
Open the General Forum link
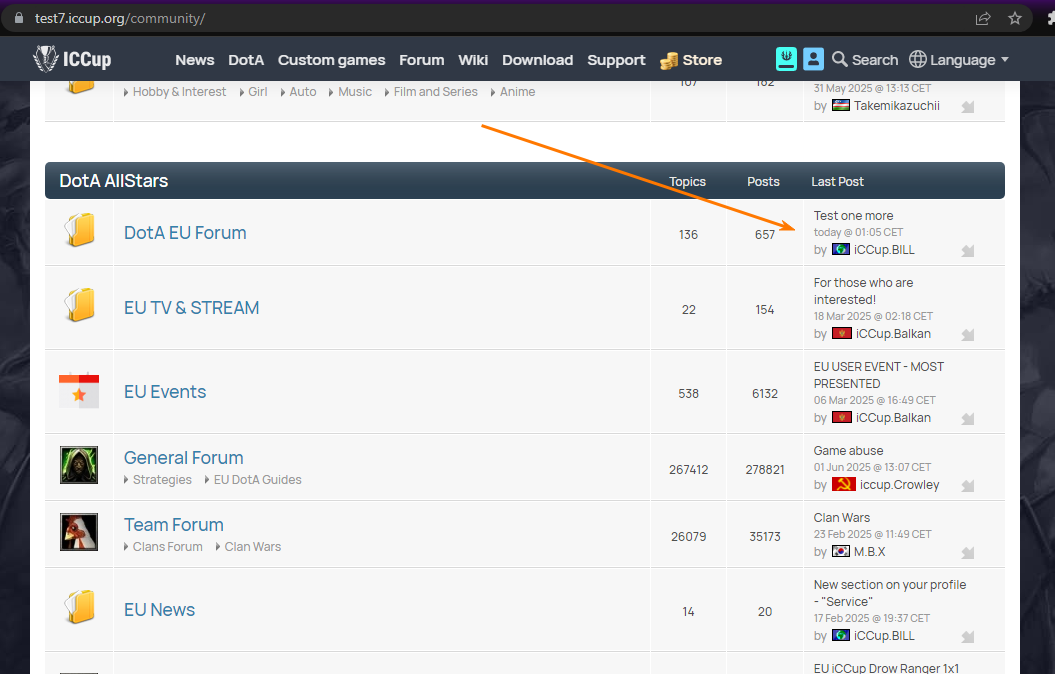pos(184,457)
